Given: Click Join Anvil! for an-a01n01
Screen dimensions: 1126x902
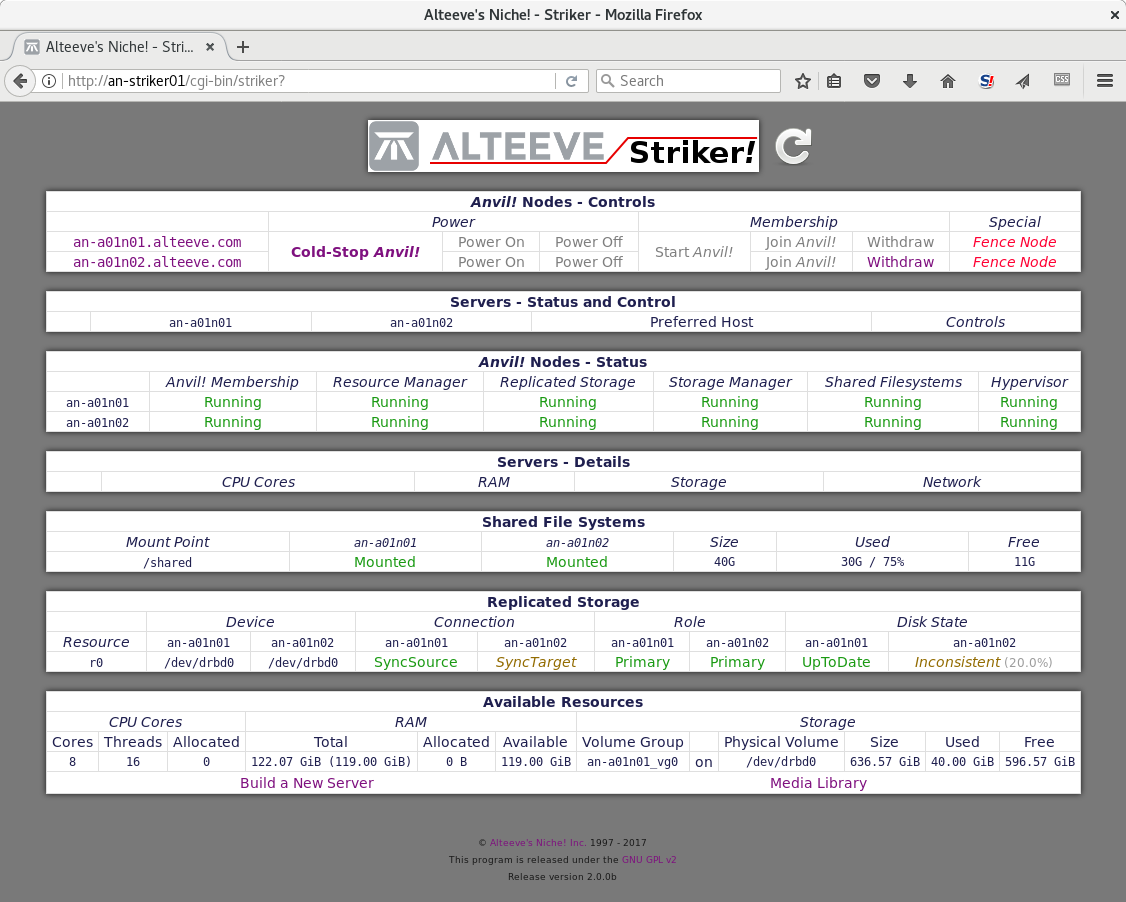Looking at the screenshot, I should pyautogui.click(x=801, y=242).
